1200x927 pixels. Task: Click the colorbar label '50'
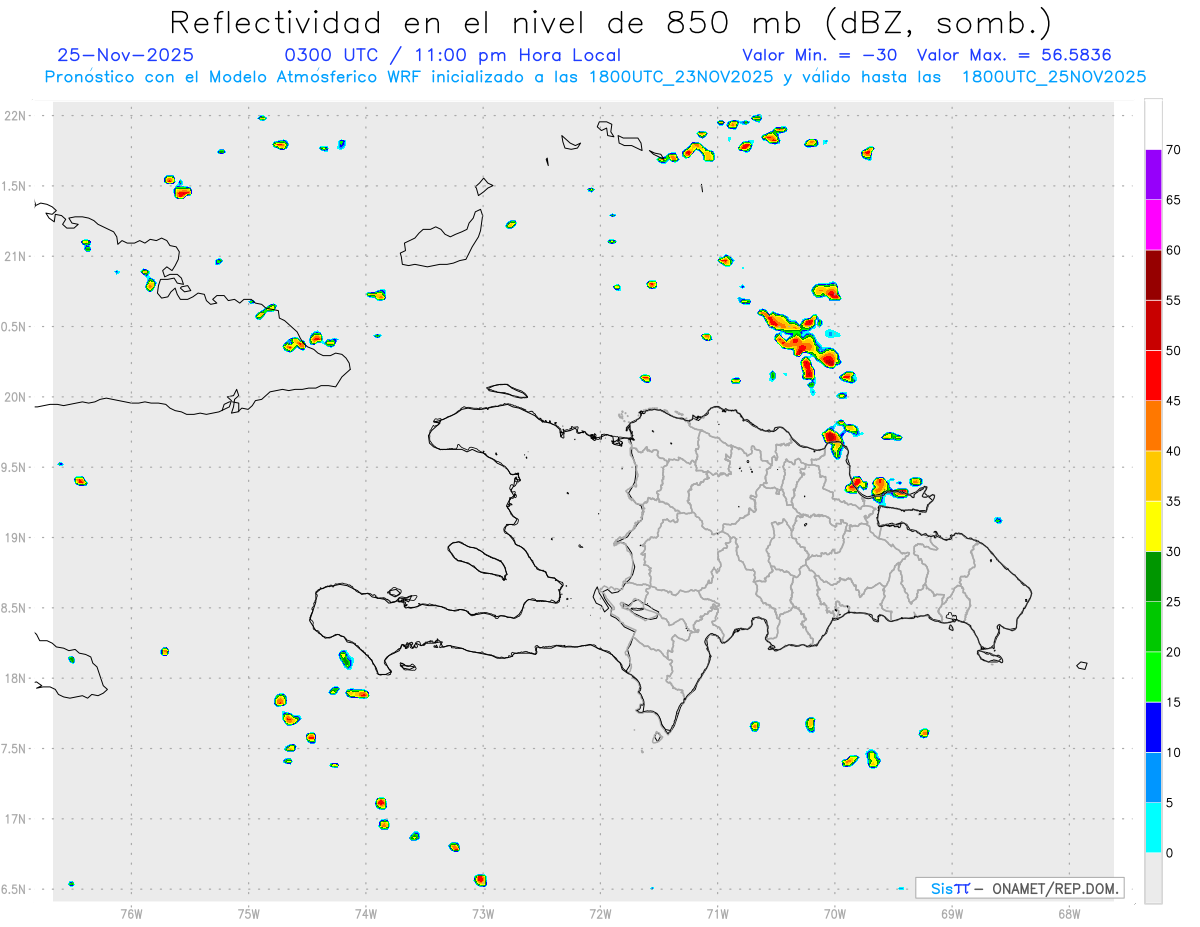click(1173, 351)
